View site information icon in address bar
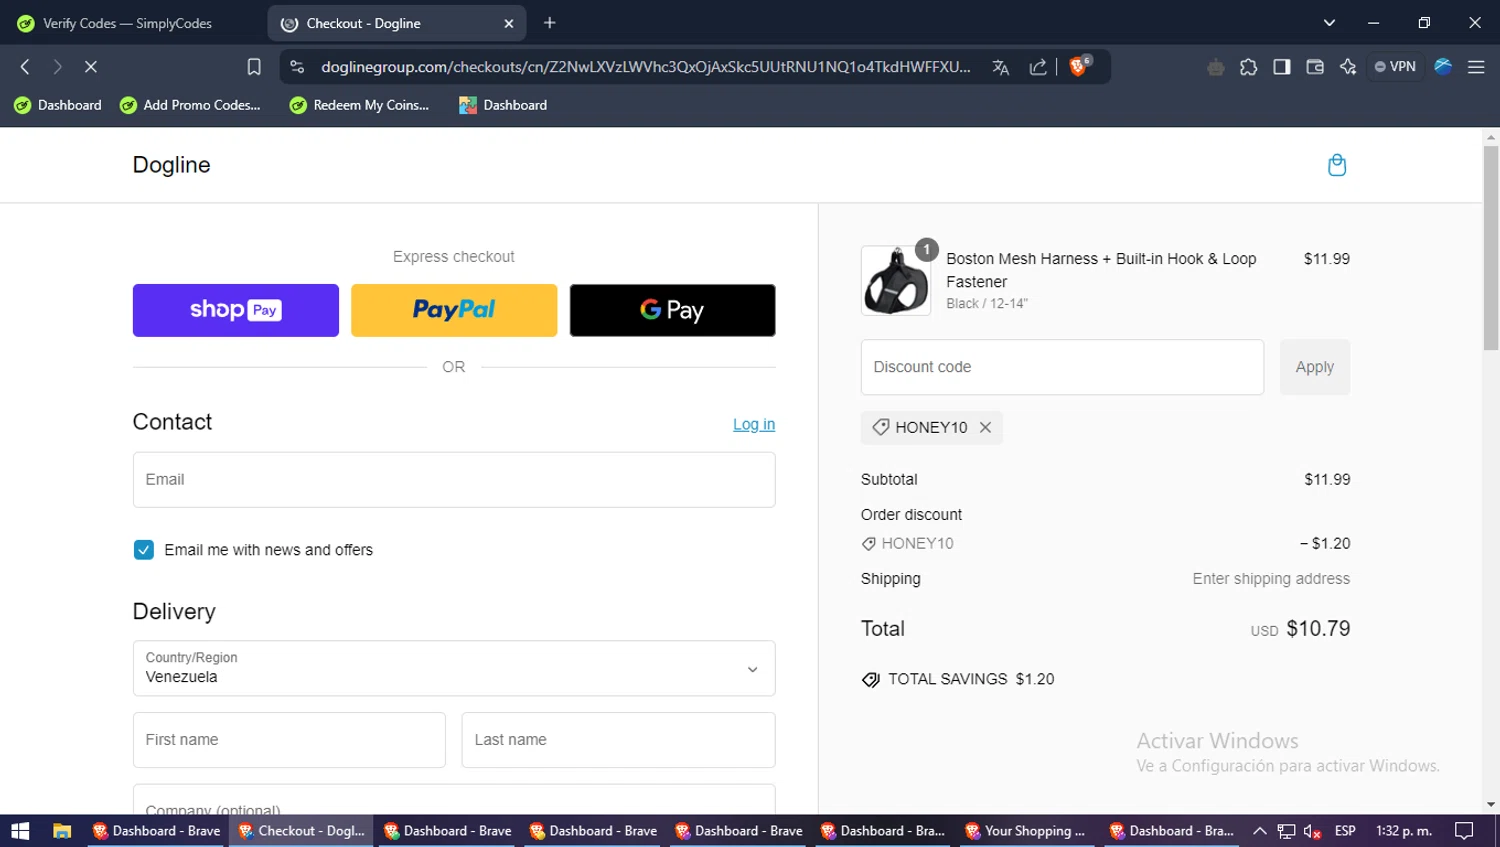 coord(297,67)
